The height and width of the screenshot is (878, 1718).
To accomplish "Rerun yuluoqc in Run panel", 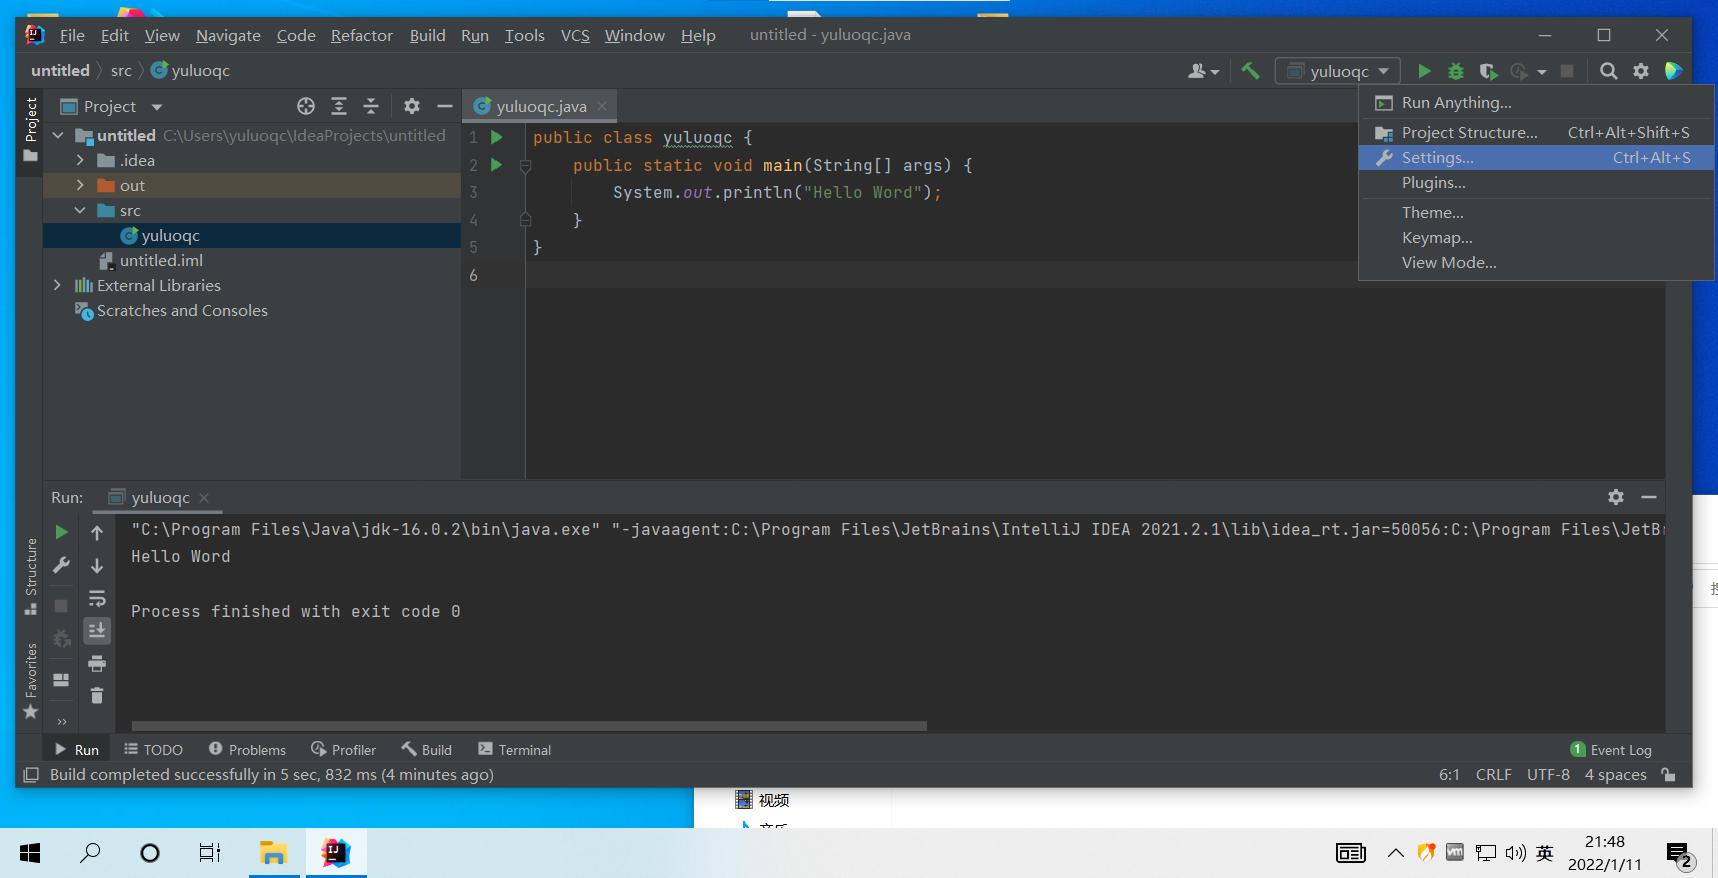I will tap(61, 532).
